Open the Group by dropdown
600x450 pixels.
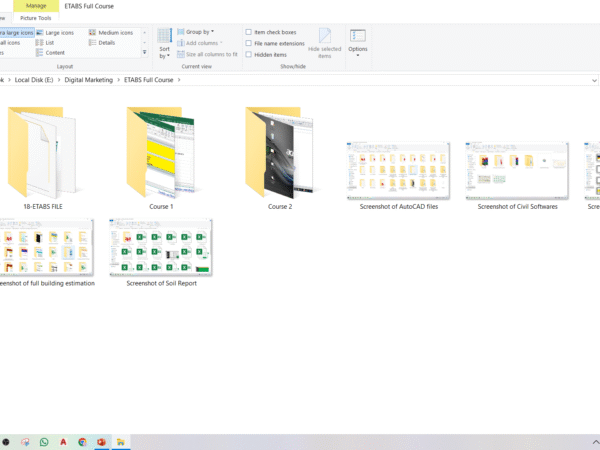pos(196,32)
